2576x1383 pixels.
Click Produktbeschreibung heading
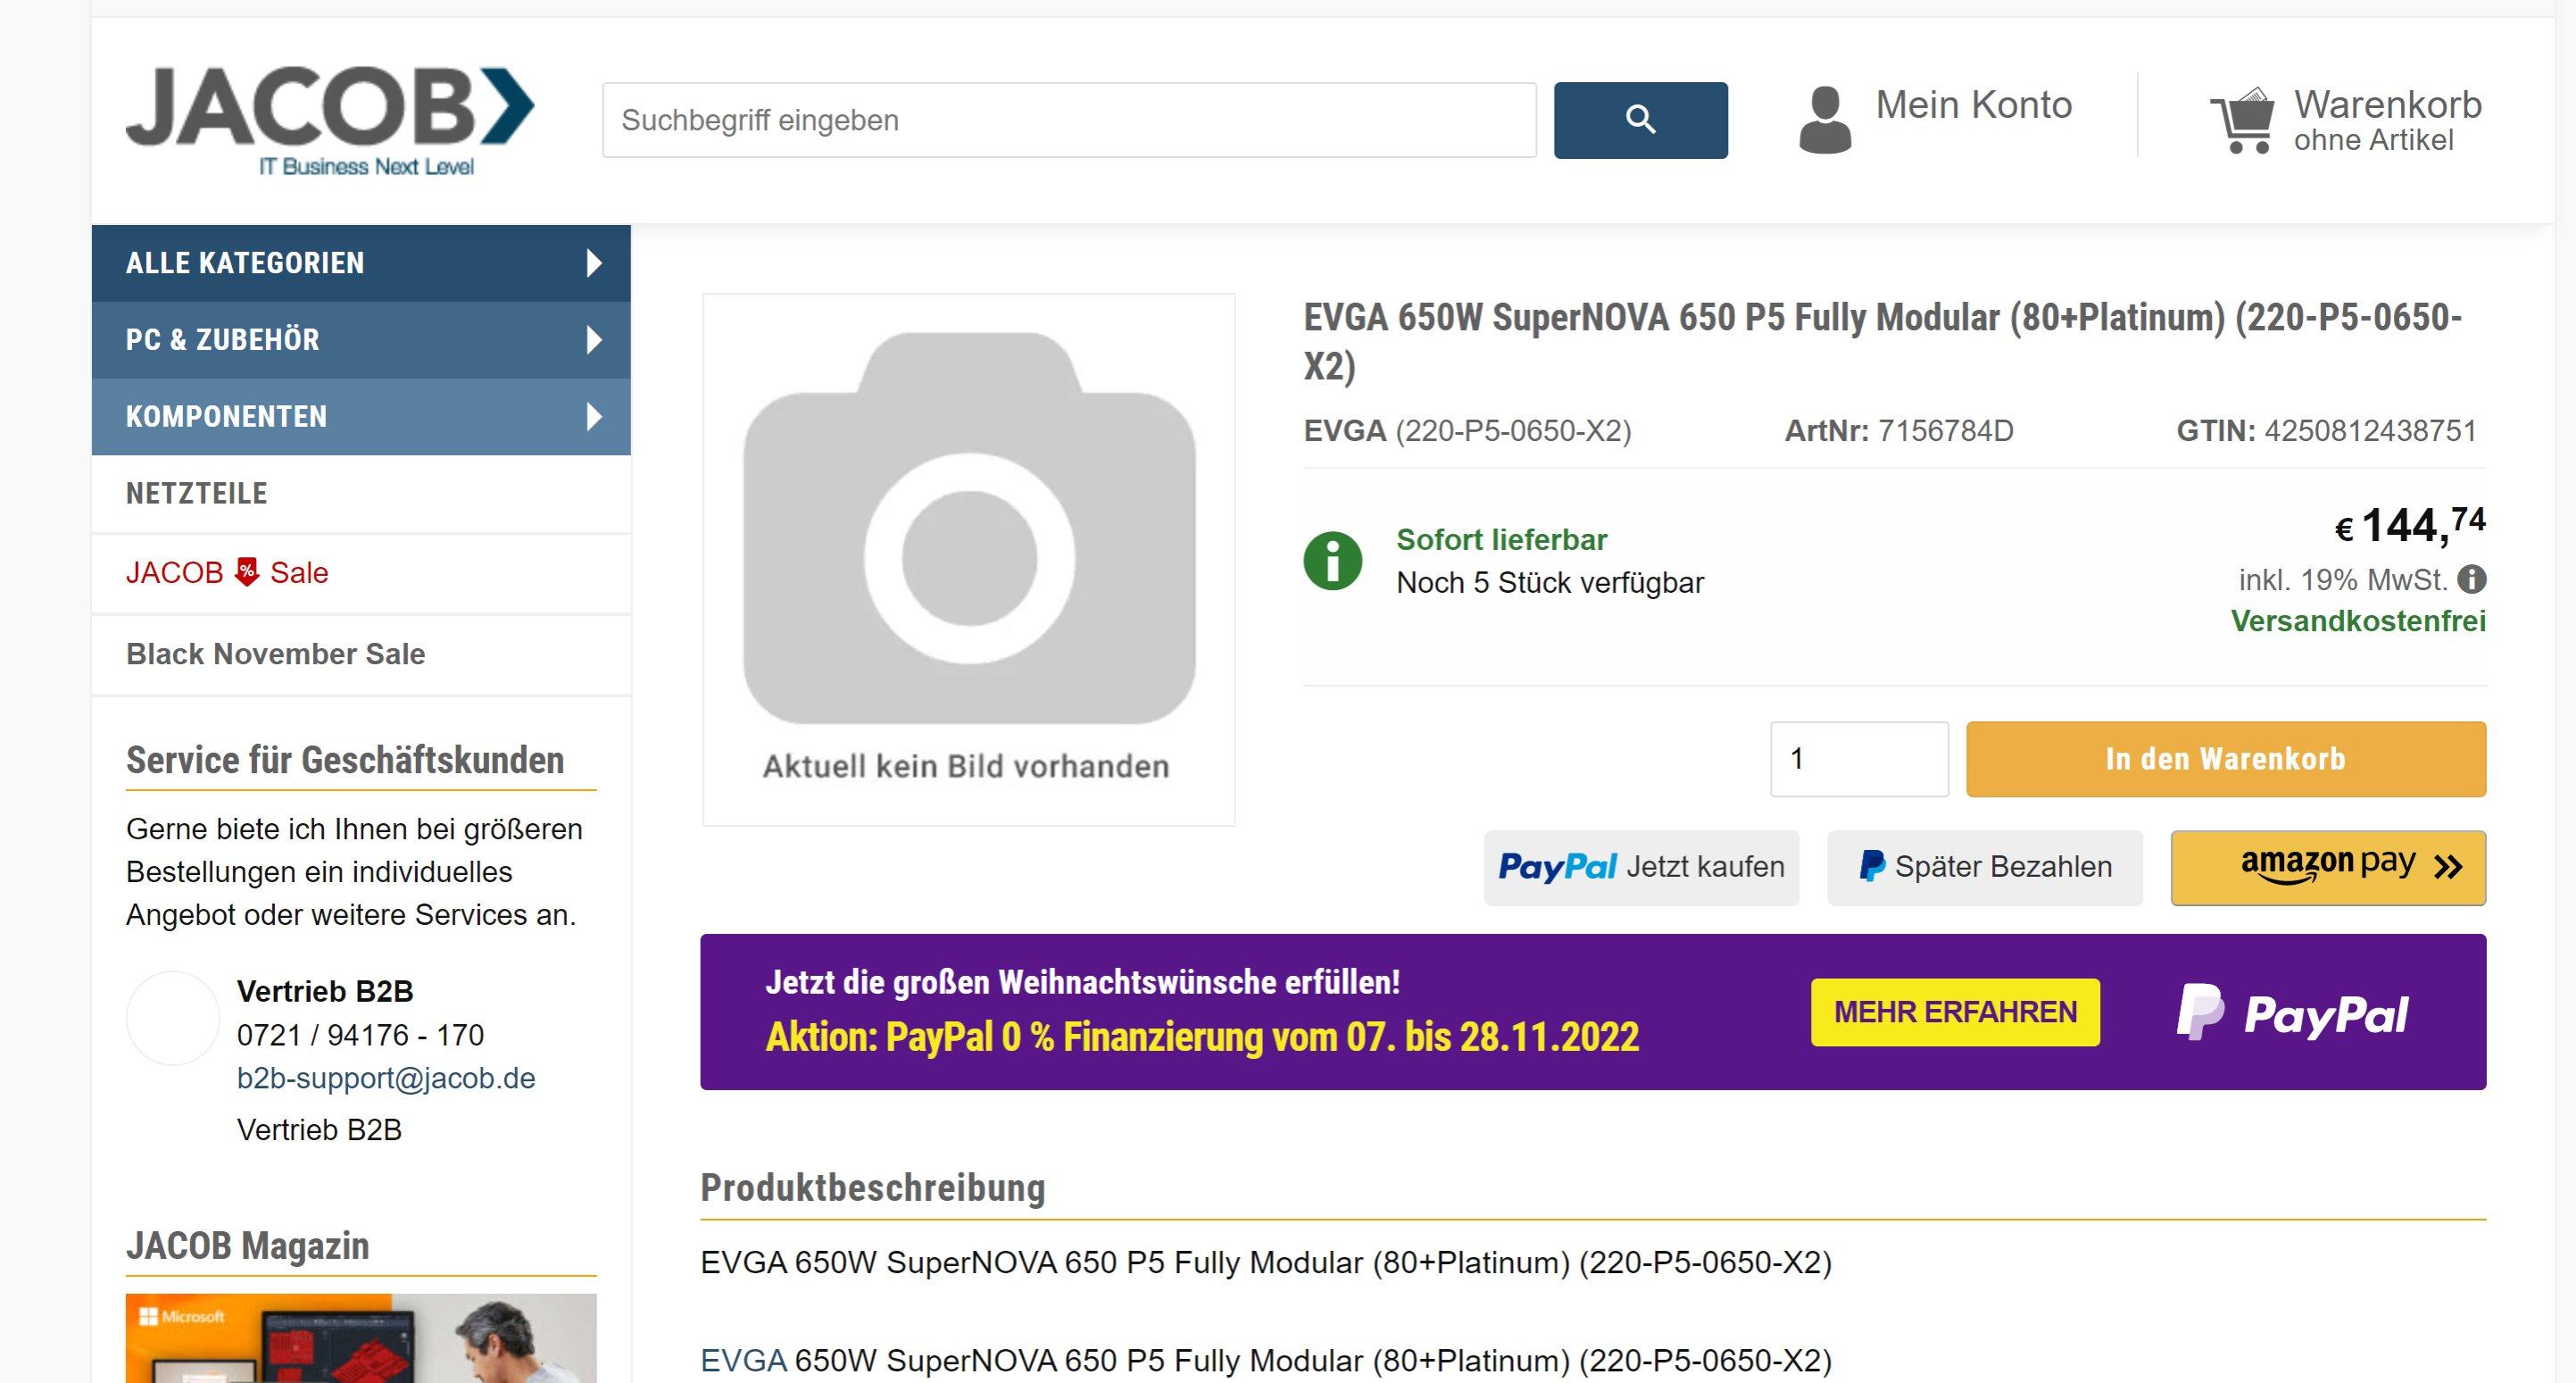[872, 1188]
